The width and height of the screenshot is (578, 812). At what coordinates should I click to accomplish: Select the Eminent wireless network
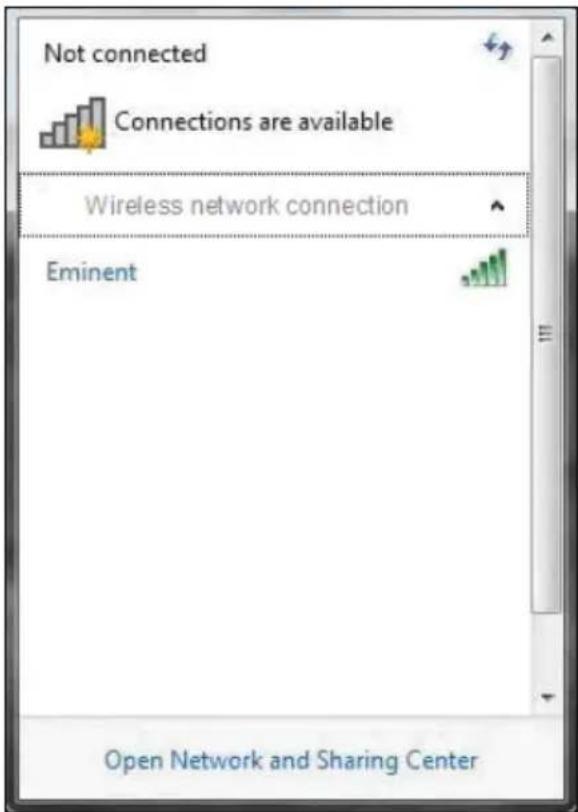point(273,271)
